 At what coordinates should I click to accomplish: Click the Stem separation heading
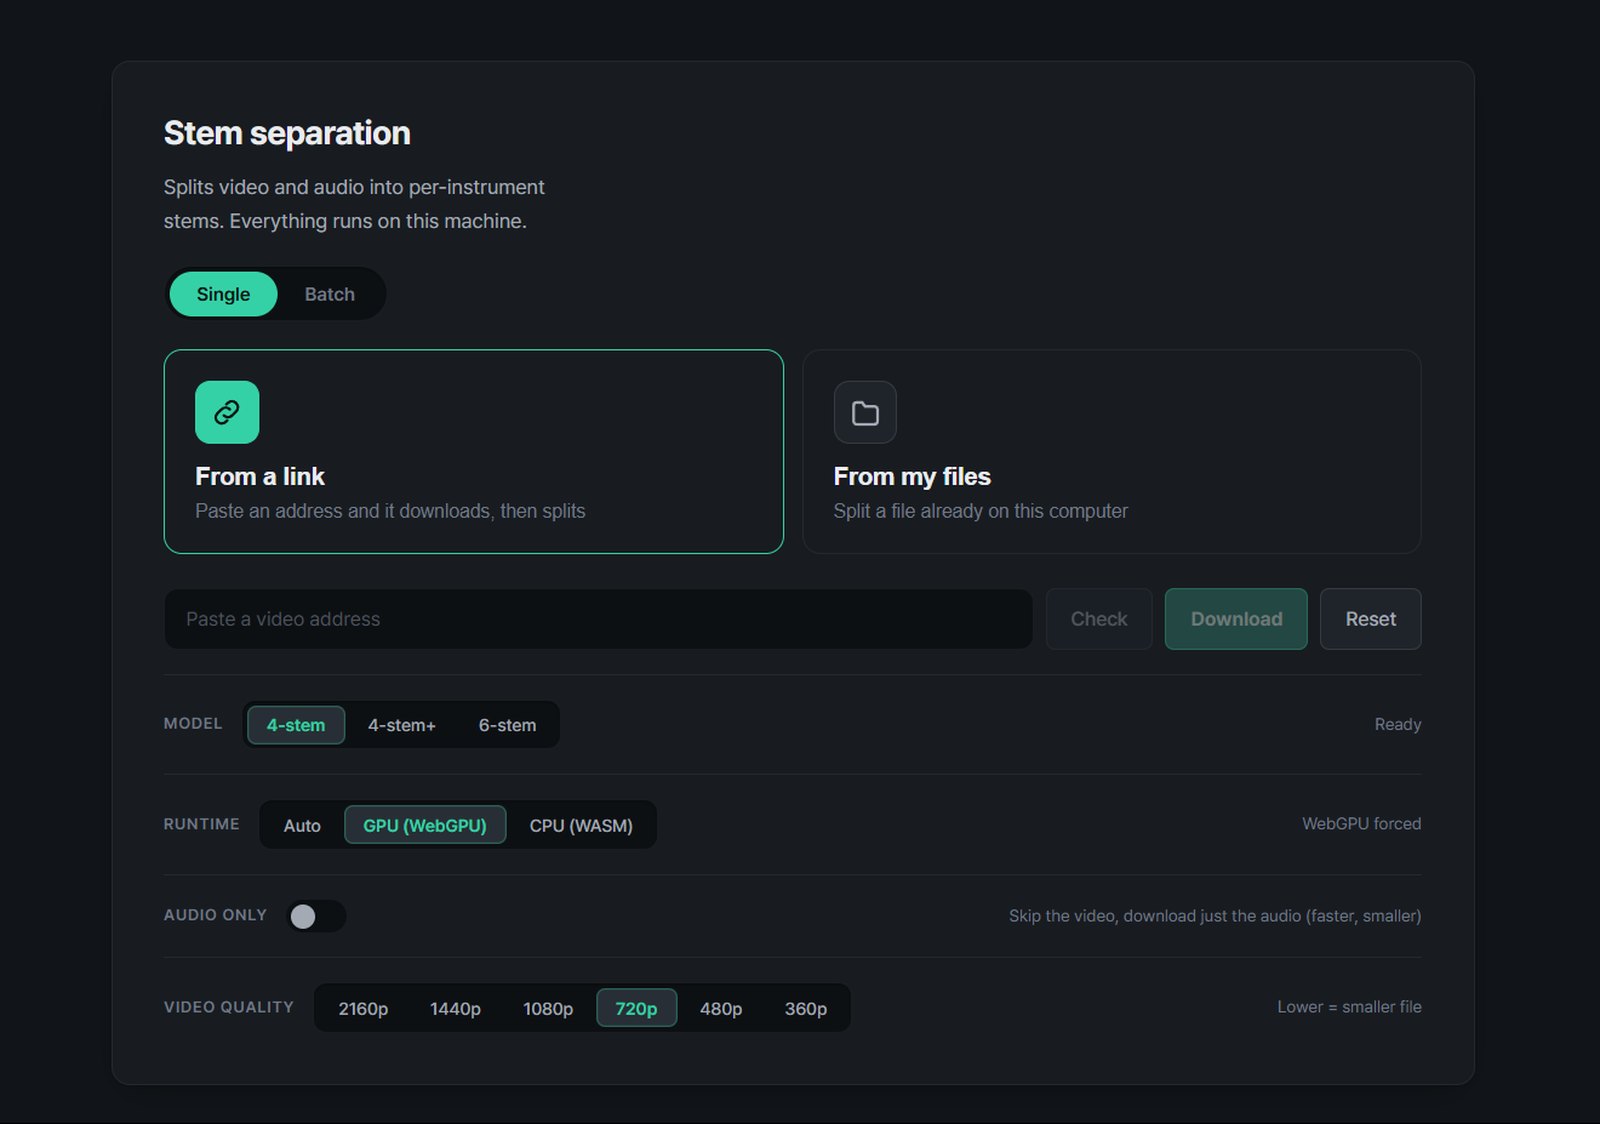tap(287, 133)
